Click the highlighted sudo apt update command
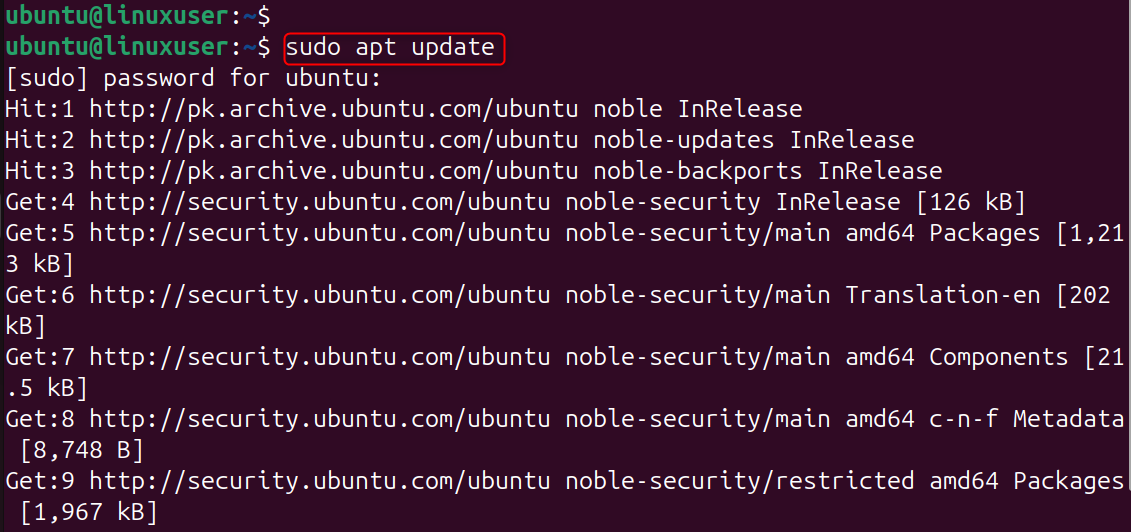 click(390, 47)
